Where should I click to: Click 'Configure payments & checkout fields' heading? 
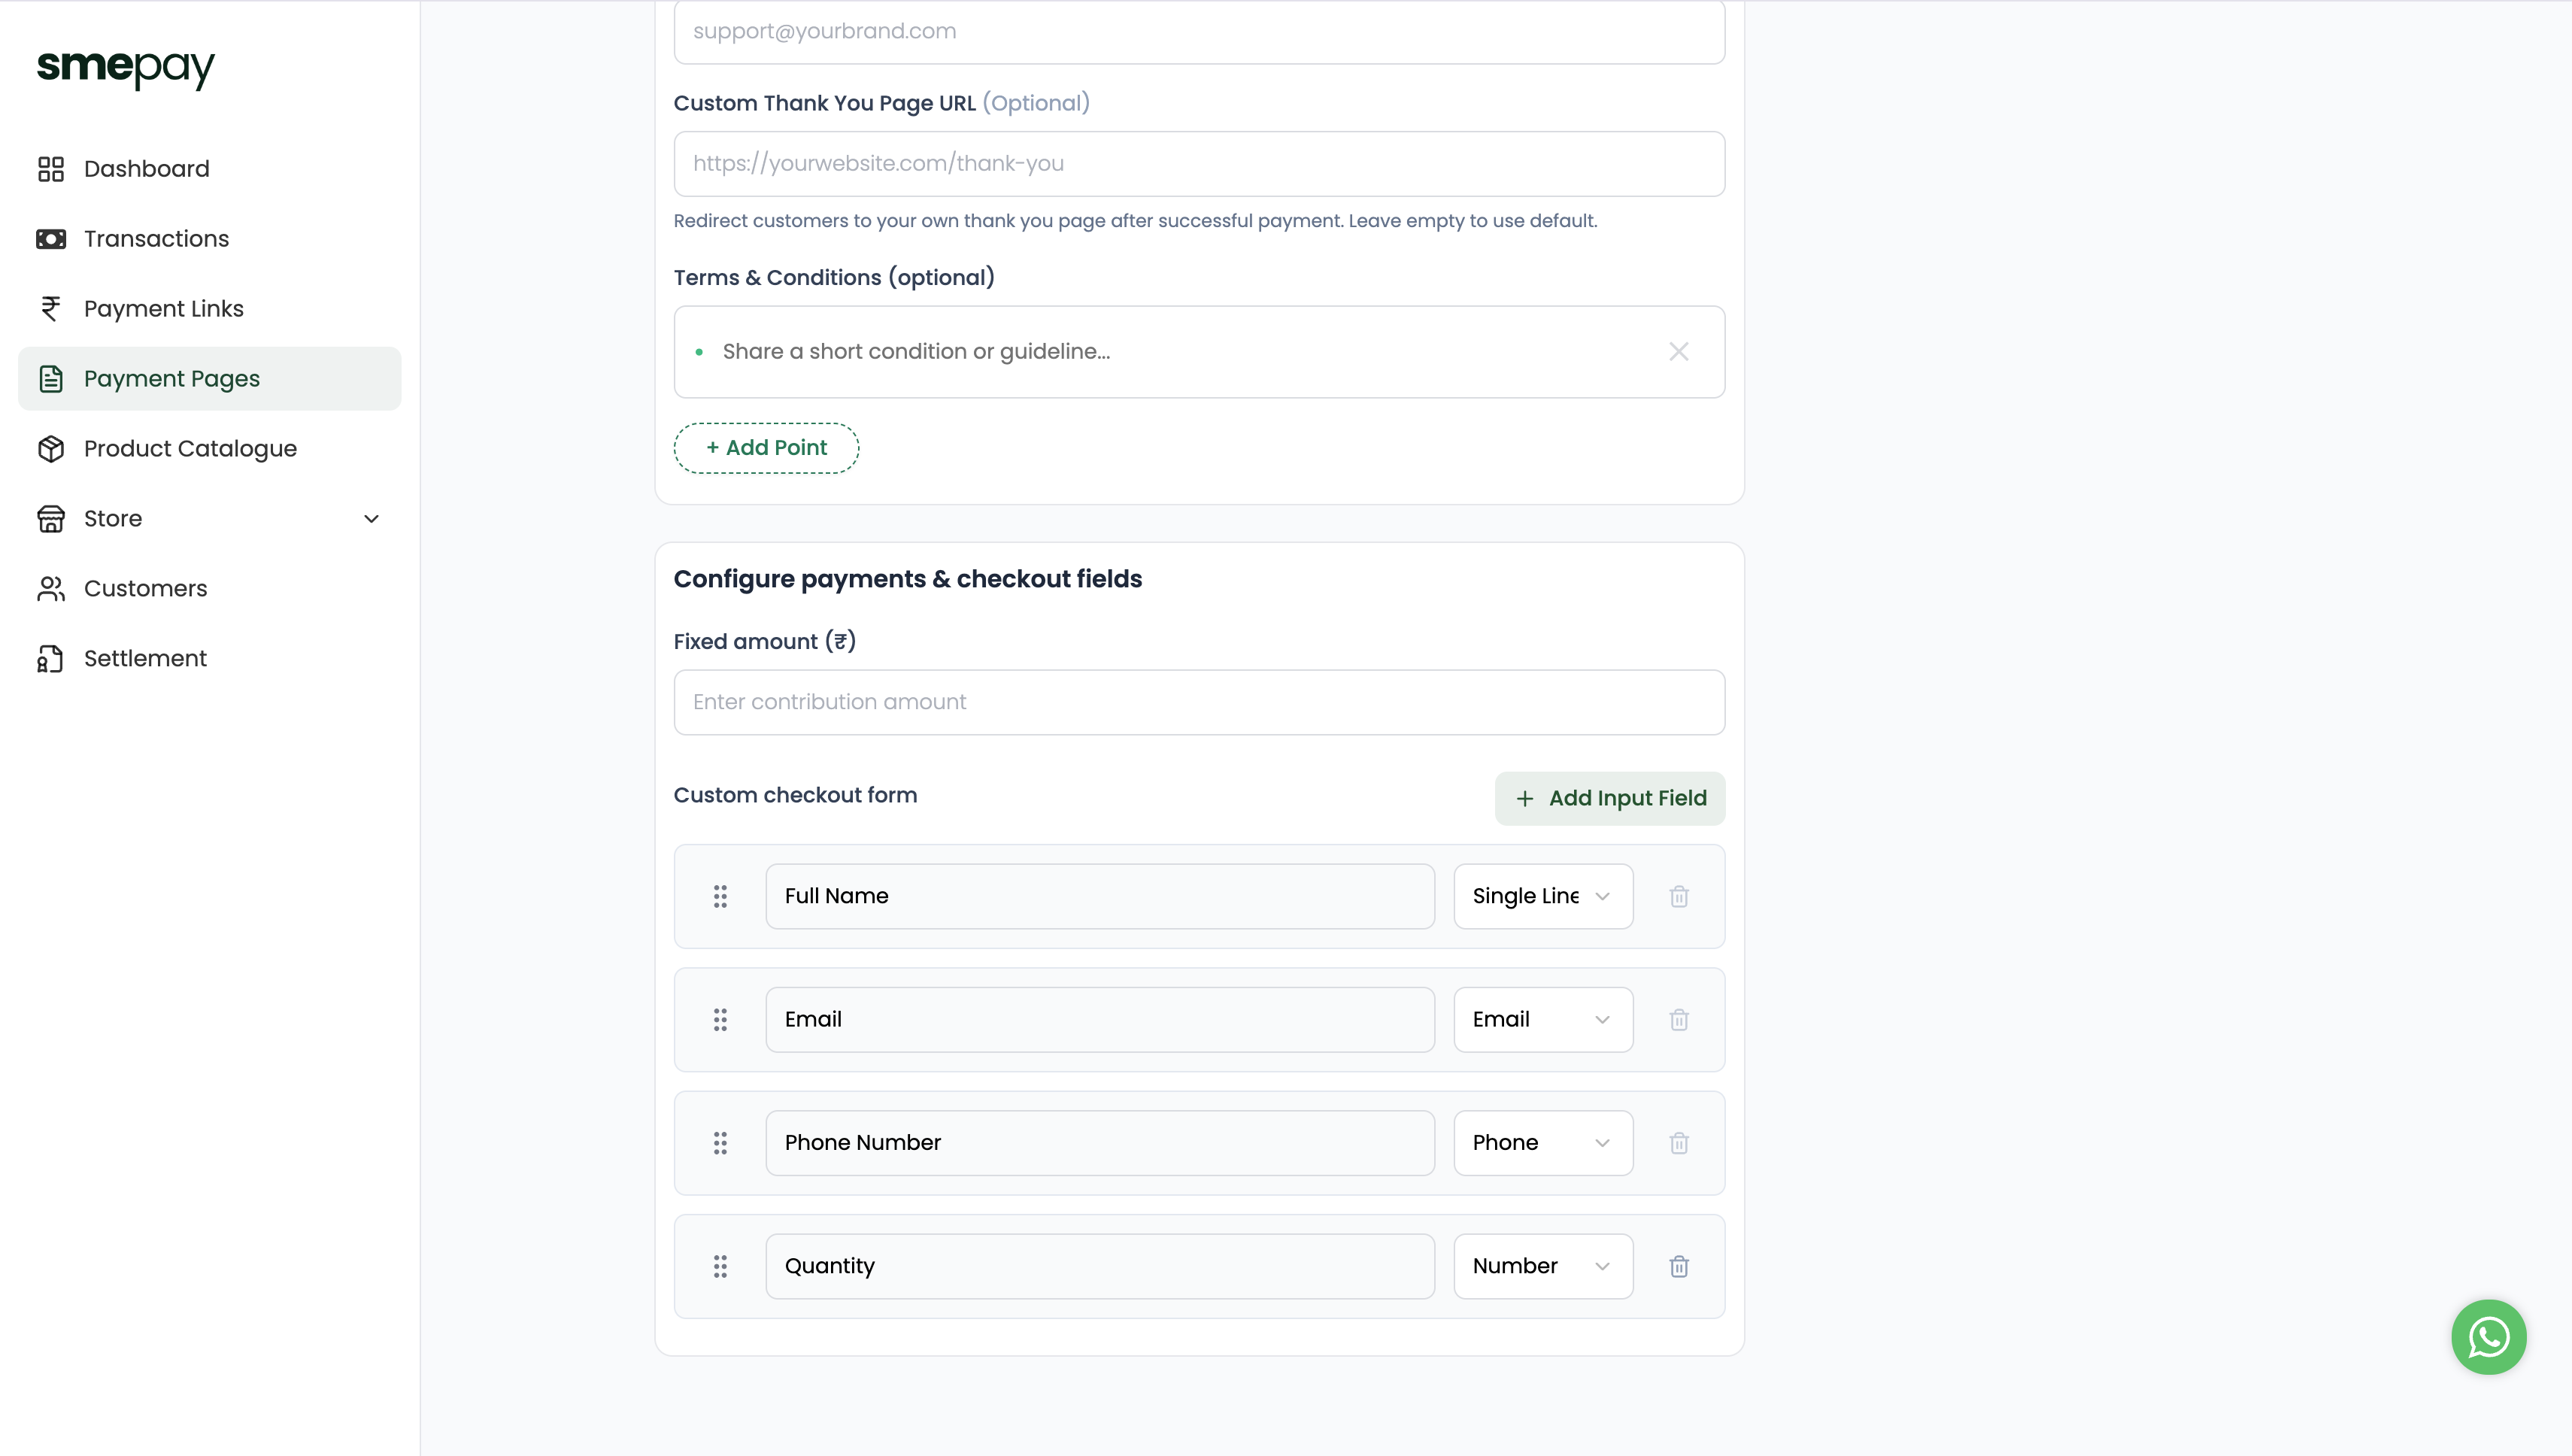[x=907, y=580]
